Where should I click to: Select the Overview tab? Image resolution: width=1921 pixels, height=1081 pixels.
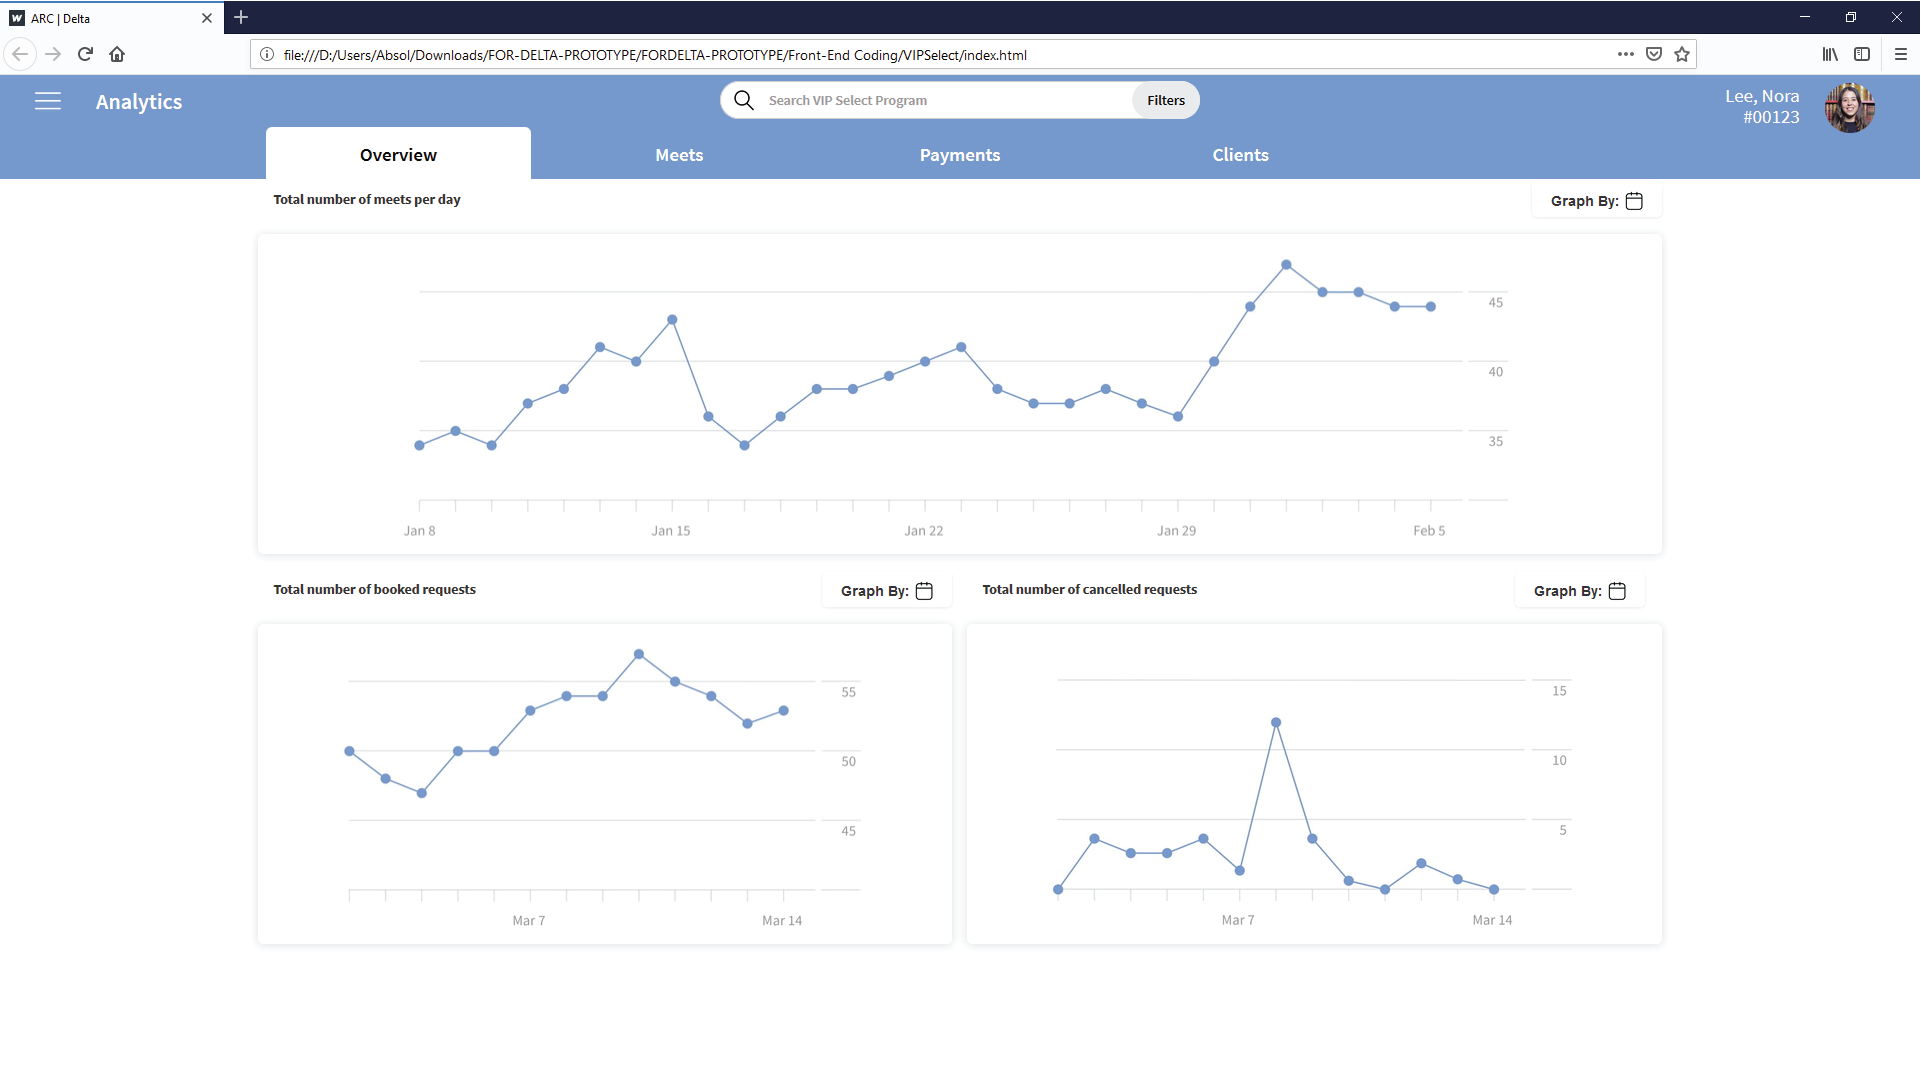pos(398,155)
